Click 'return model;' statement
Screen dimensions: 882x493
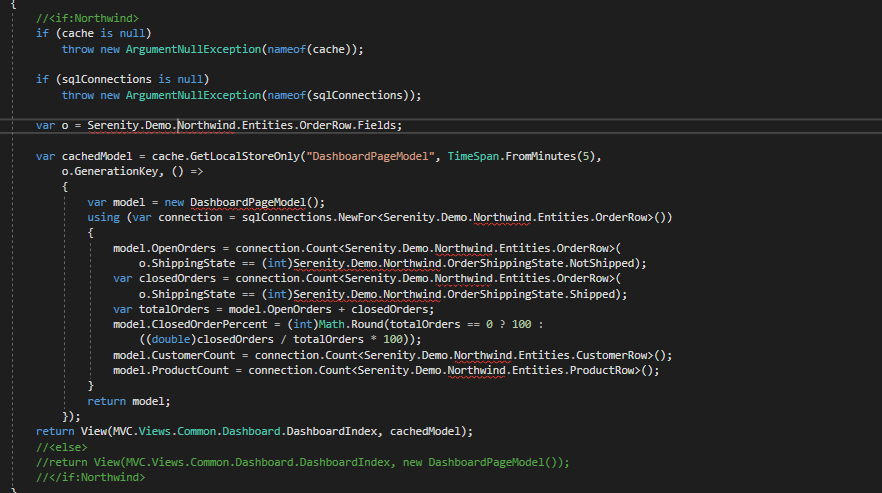click(129, 401)
